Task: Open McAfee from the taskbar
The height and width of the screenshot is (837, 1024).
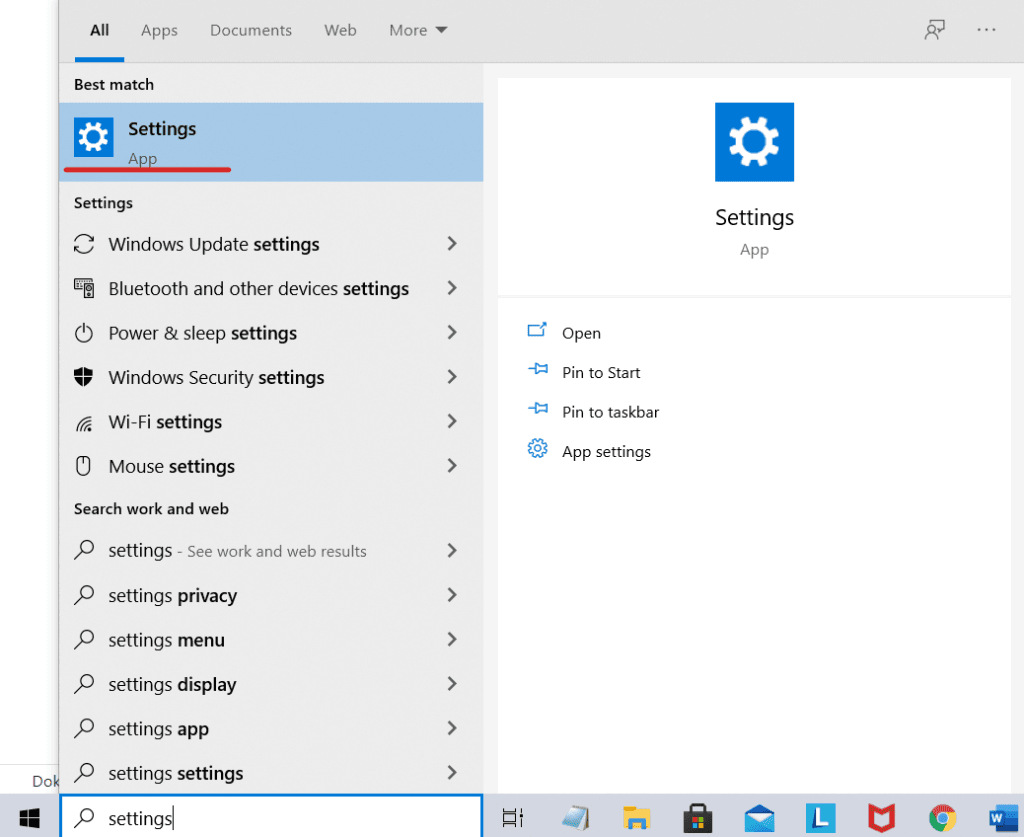Action: [x=881, y=818]
